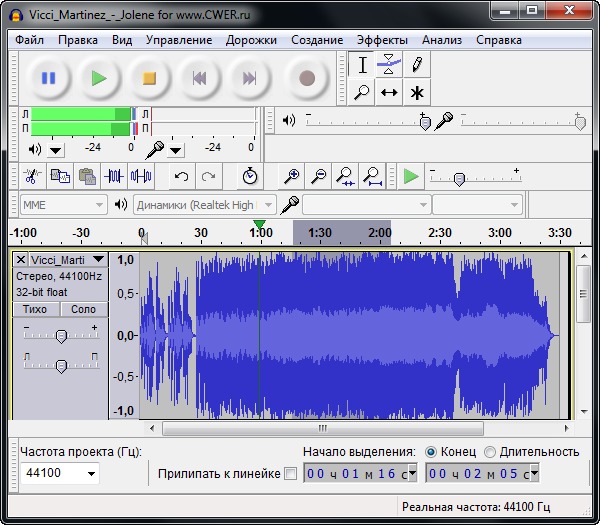600x525 pixels.
Task: Select the Time Shift tool
Action: click(x=390, y=93)
